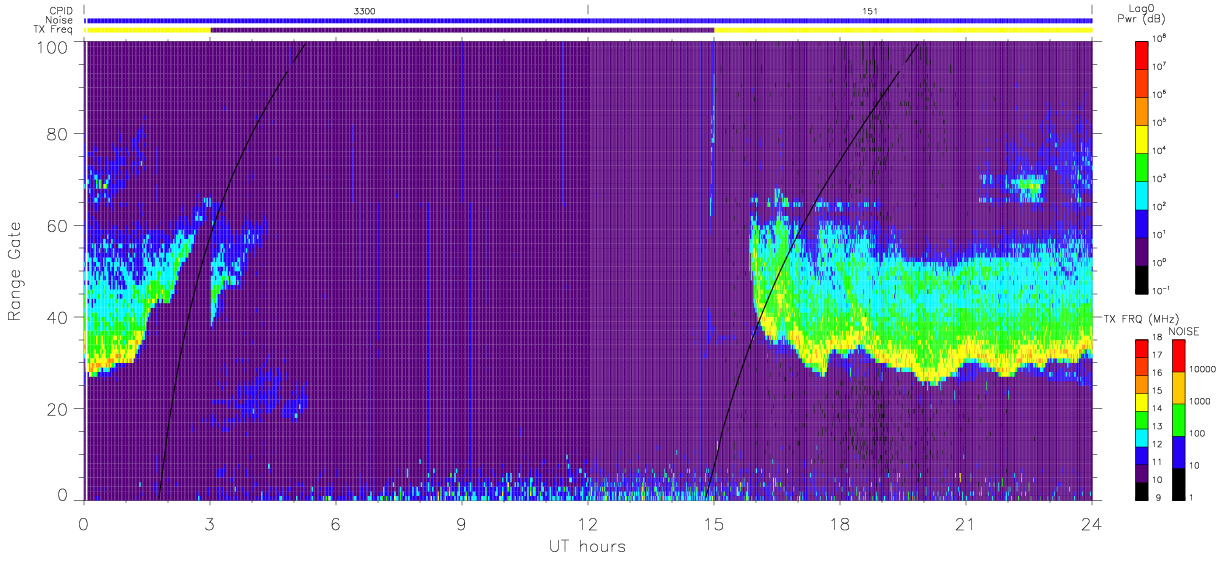Click the 'Noise' row label at top left
The image size is (1228, 567).
click(x=59, y=19)
